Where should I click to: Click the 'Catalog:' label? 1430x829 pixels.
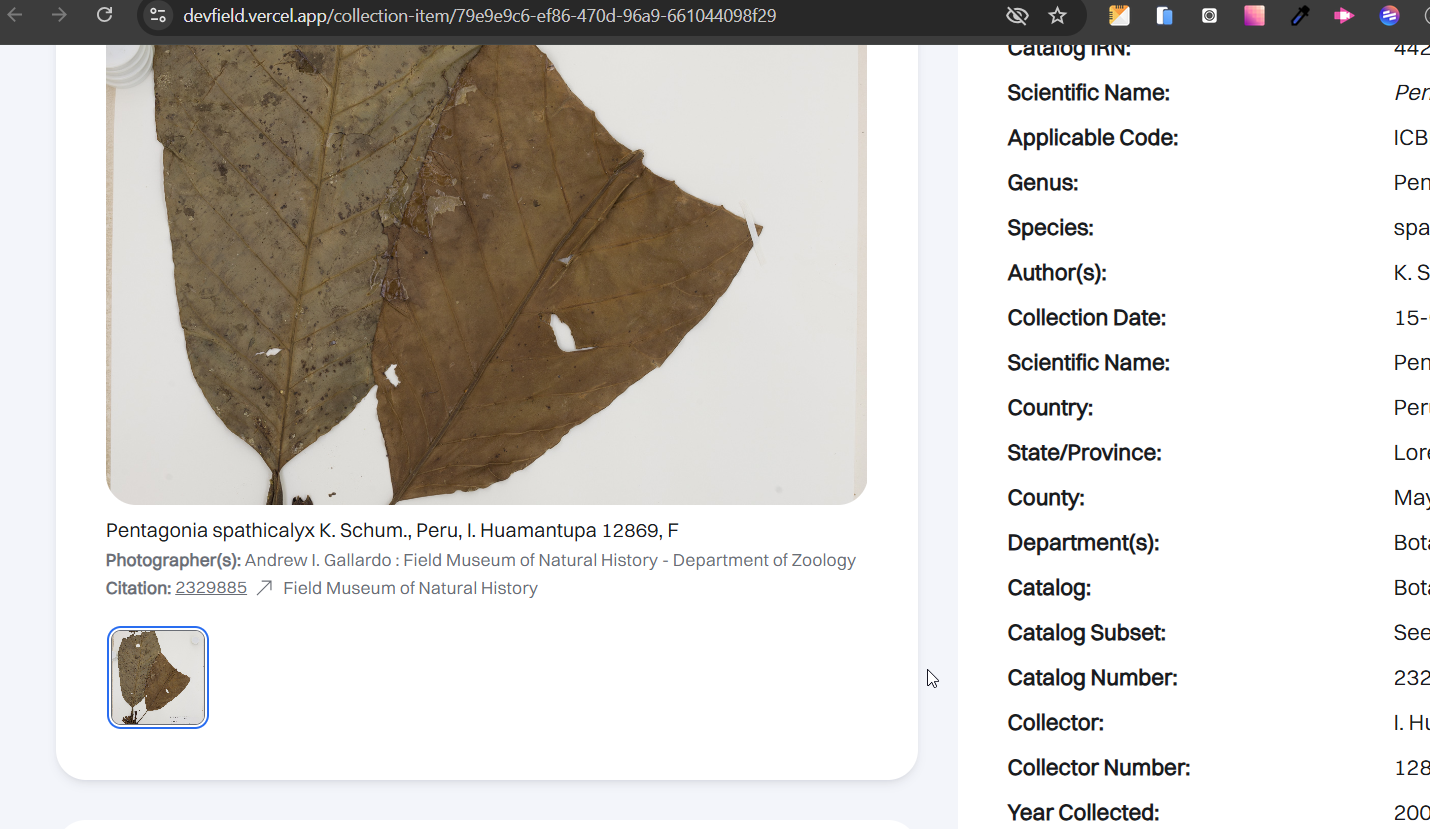1049,588
